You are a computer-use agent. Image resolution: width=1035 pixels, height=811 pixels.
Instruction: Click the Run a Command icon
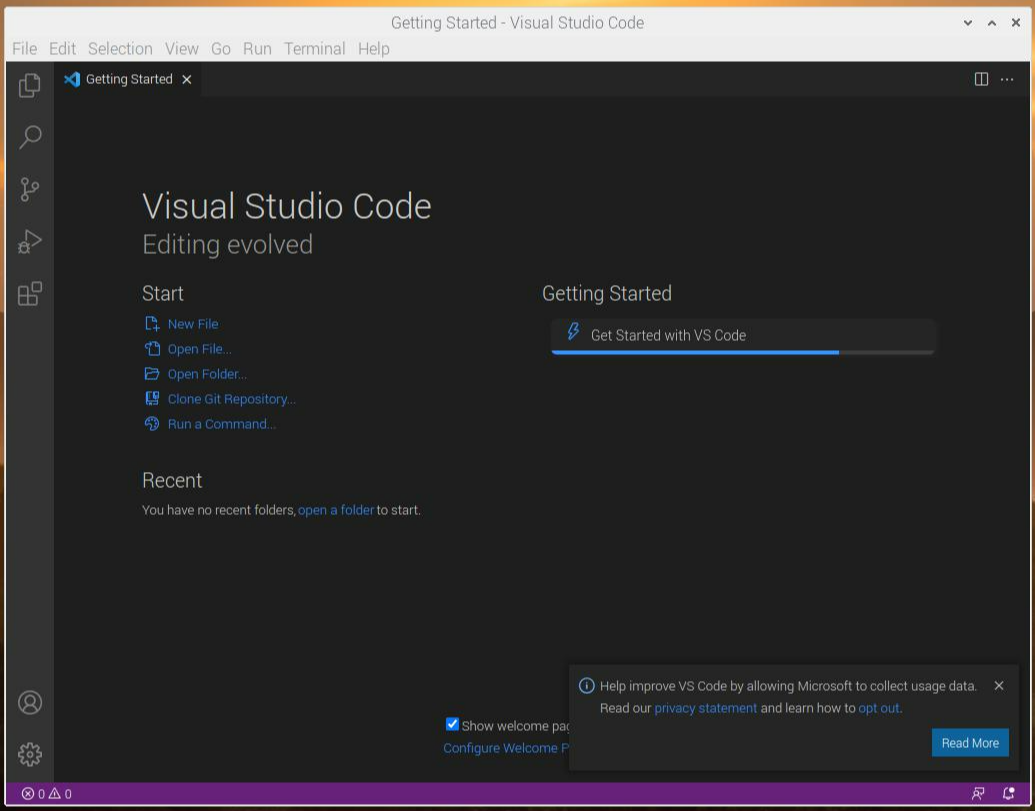click(x=152, y=424)
